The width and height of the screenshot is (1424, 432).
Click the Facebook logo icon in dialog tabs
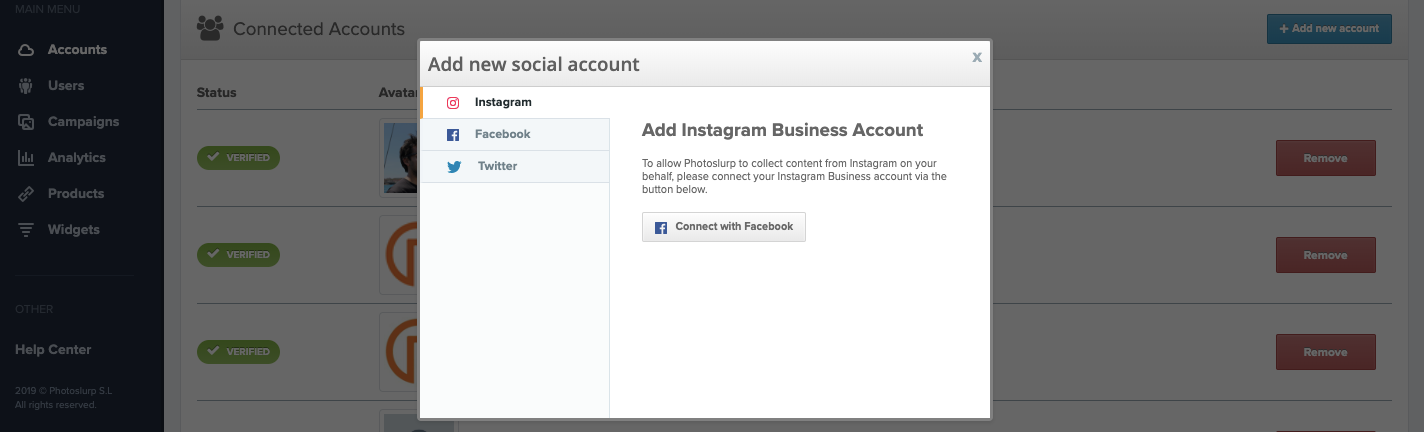[x=453, y=135]
